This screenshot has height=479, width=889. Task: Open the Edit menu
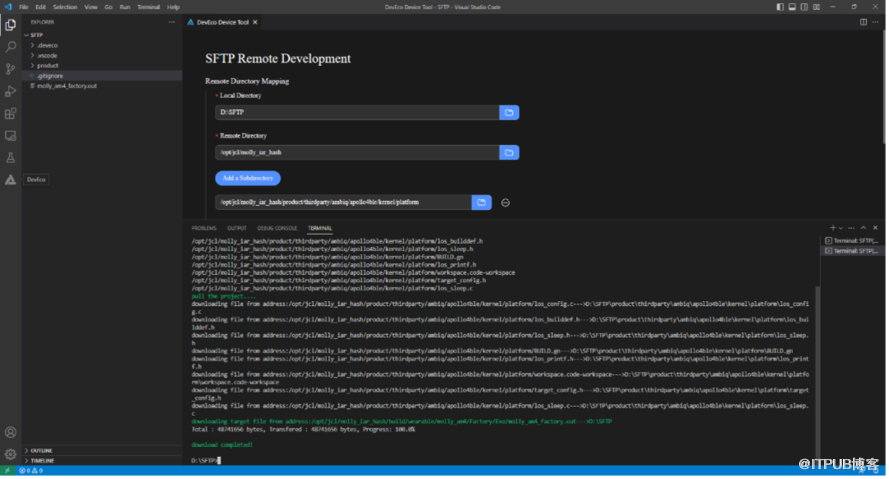tap(41, 7)
